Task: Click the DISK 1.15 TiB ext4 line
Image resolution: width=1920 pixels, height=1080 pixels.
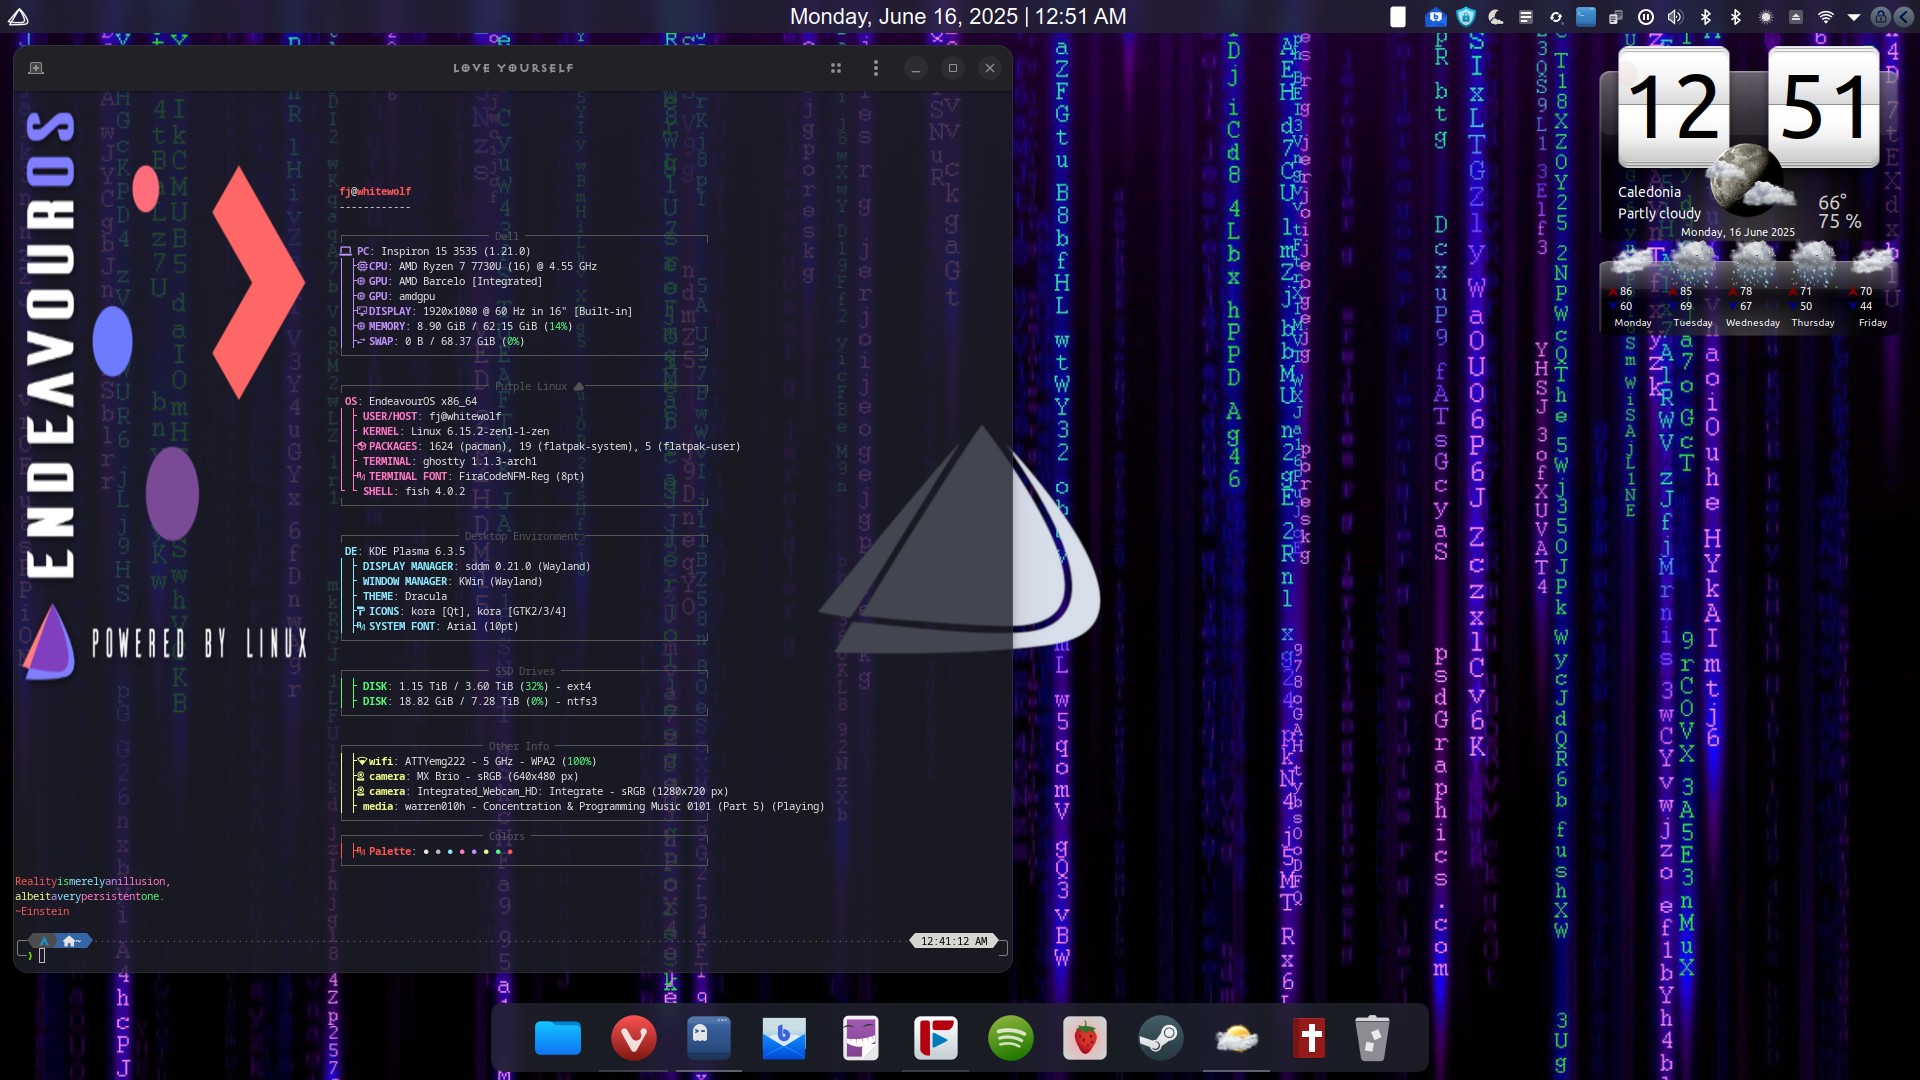Action: pos(477,686)
